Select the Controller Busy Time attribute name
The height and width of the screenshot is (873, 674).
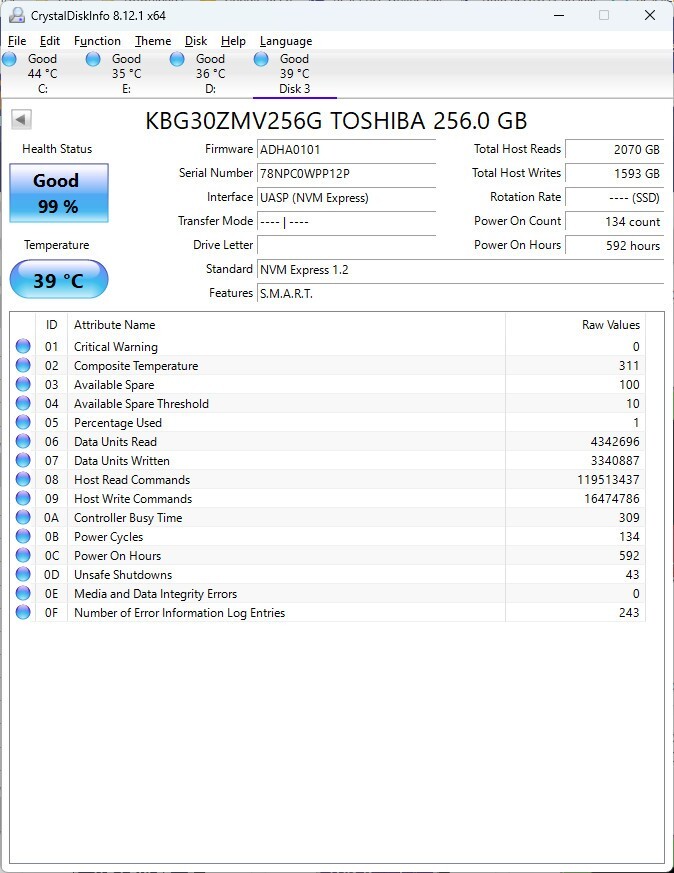pyautogui.click(x=128, y=518)
